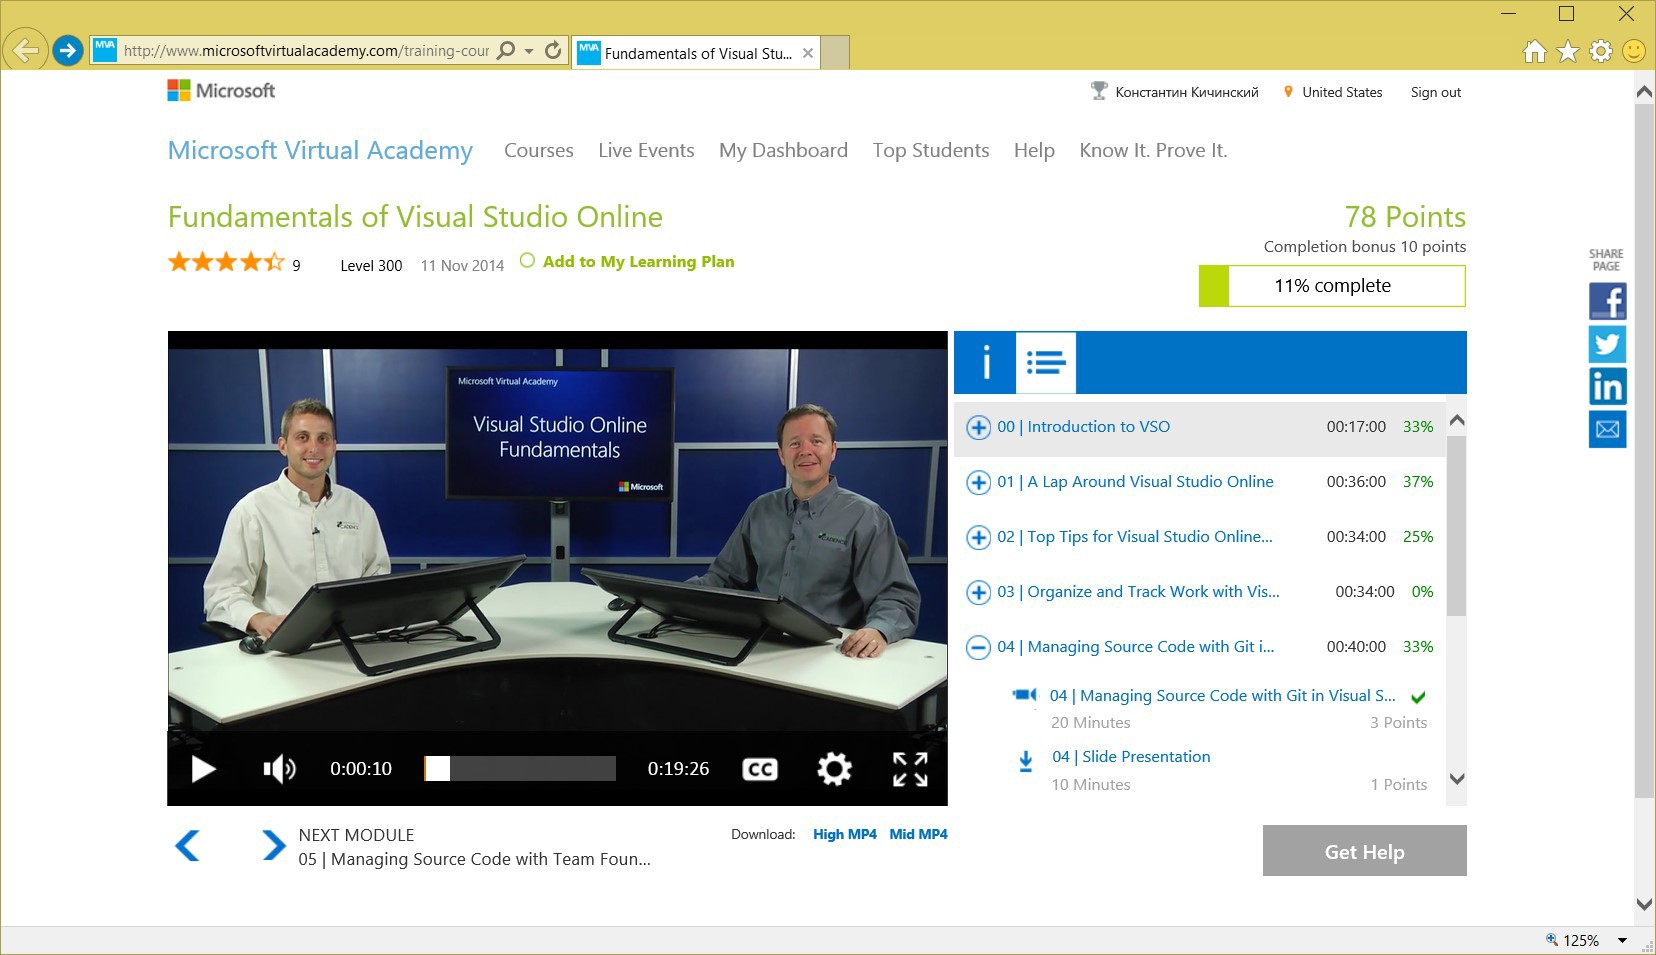Switch to course contents list tab
1656x955 pixels.
pyautogui.click(x=1046, y=362)
